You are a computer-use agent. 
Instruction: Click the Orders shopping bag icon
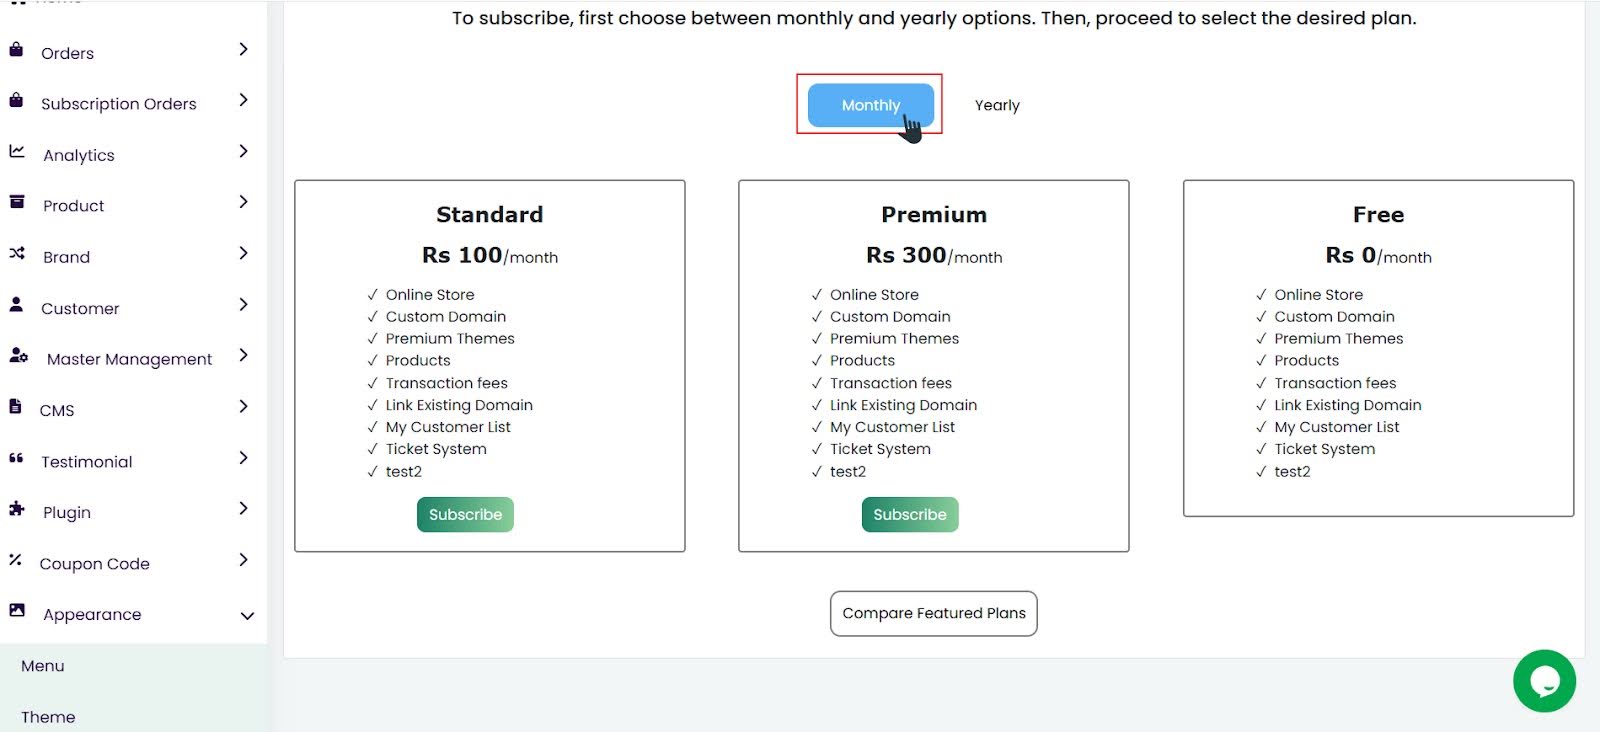click(x=16, y=50)
